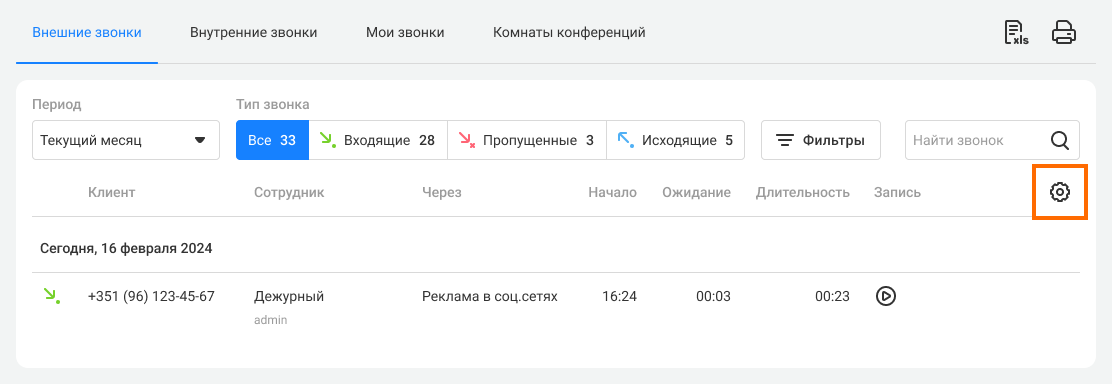Open the Фильтры button

[821, 141]
